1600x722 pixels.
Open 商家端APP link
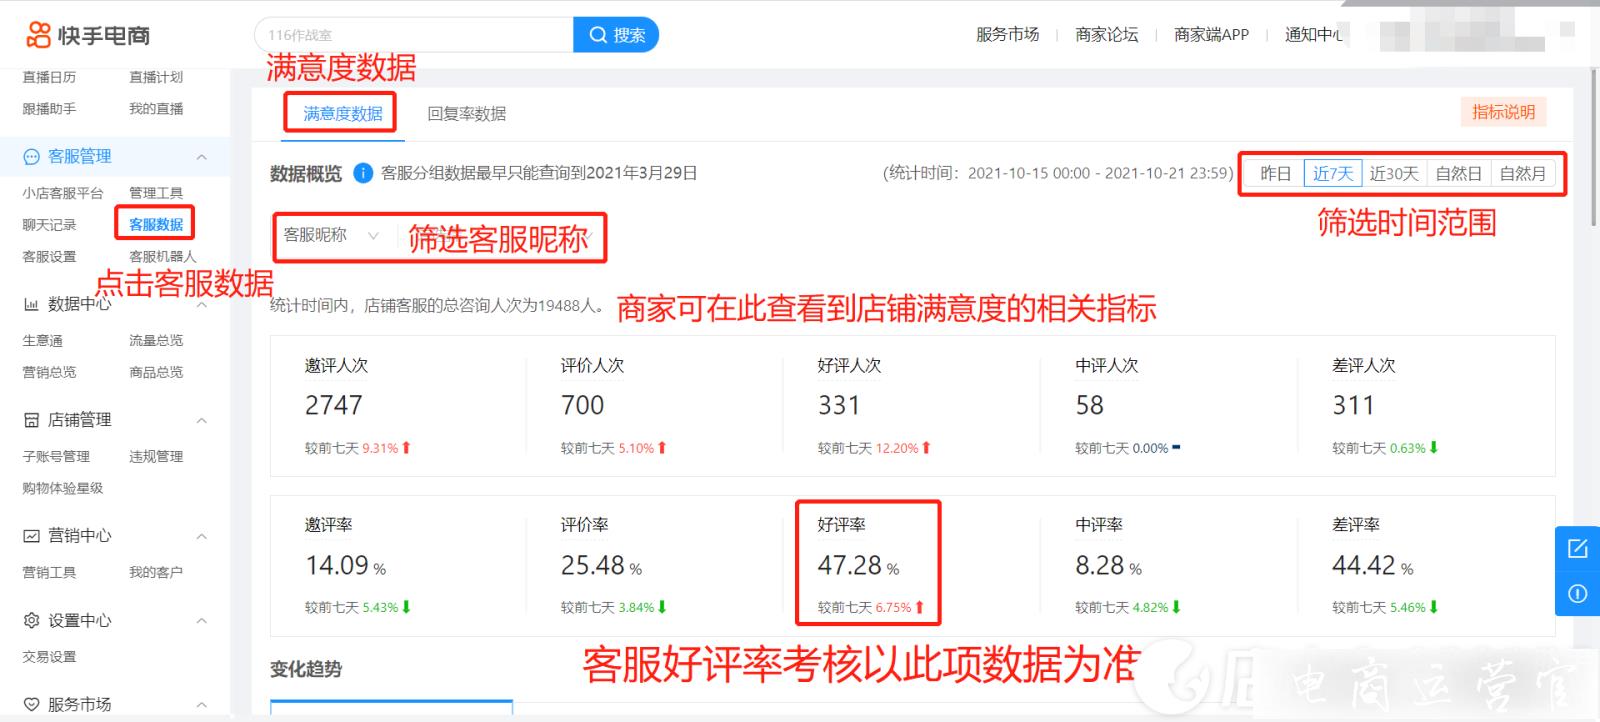coord(1211,35)
